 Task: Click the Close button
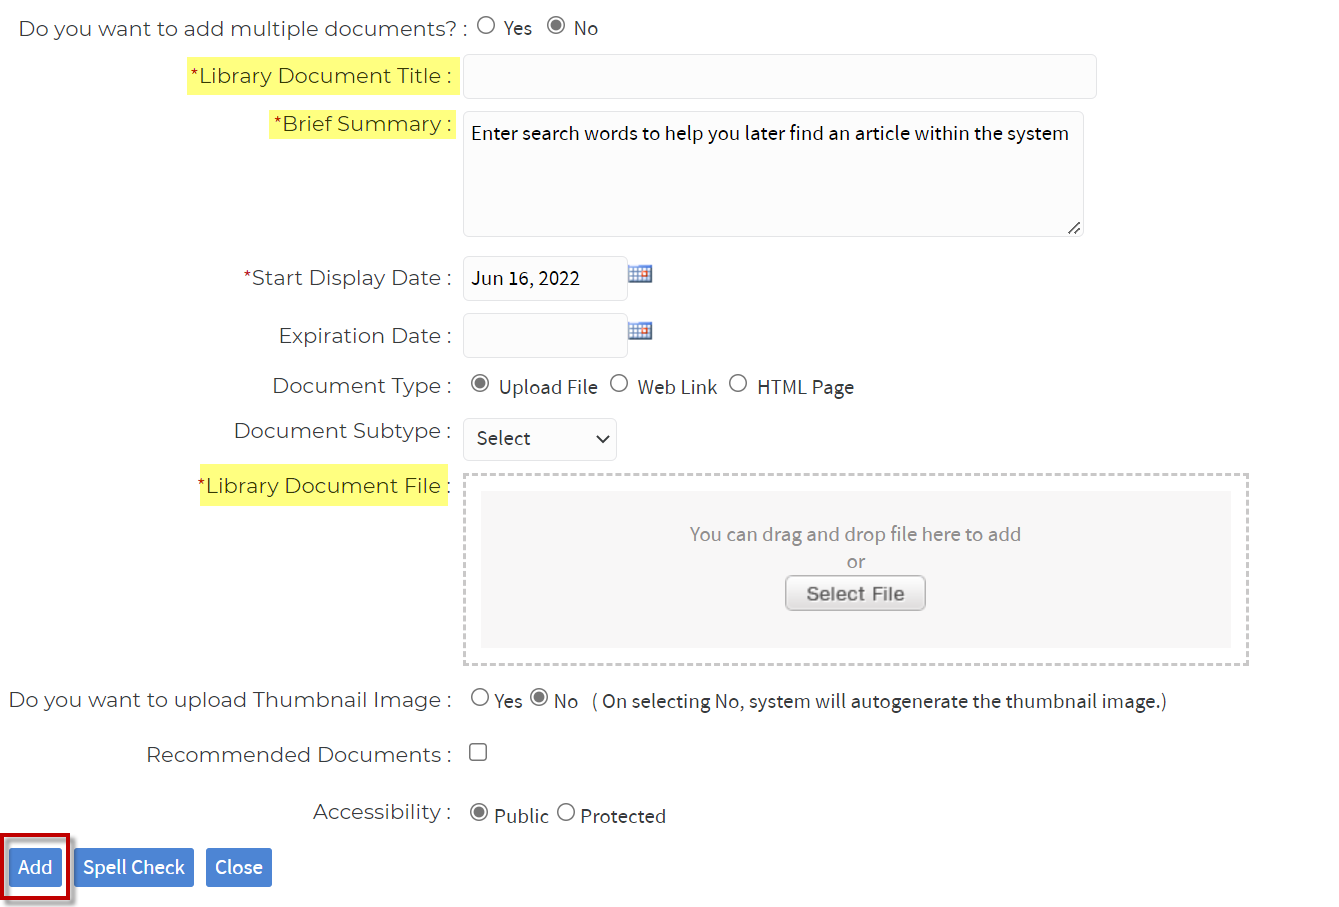(239, 867)
